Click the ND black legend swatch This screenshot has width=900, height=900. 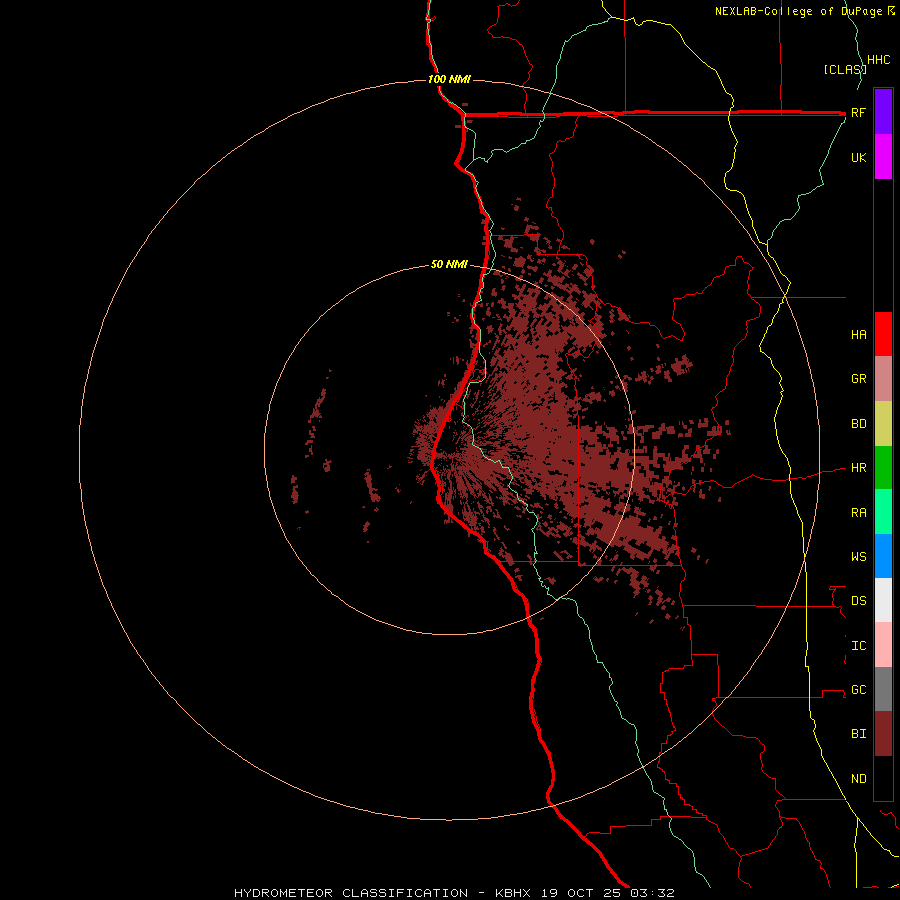pyautogui.click(x=883, y=778)
